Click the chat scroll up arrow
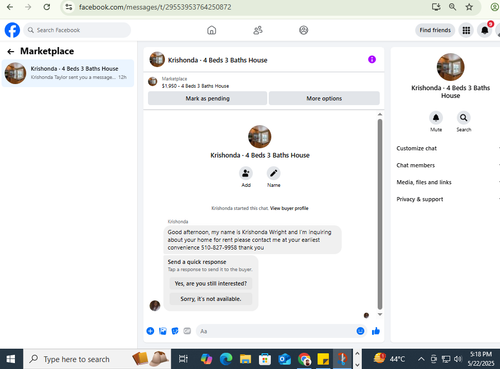The height and width of the screenshot is (369, 500). pyautogui.click(x=380, y=114)
